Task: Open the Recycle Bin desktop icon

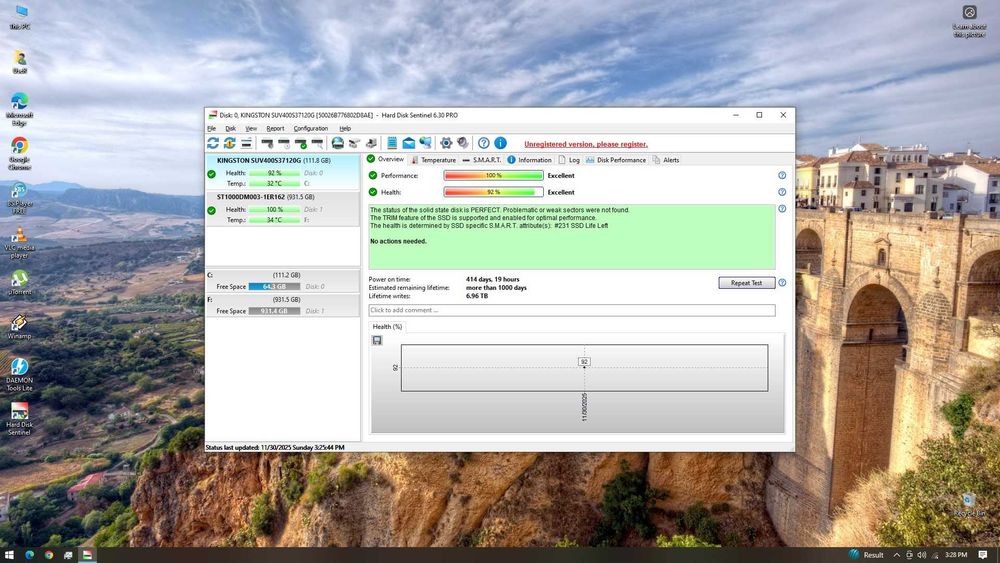Action: point(969,504)
